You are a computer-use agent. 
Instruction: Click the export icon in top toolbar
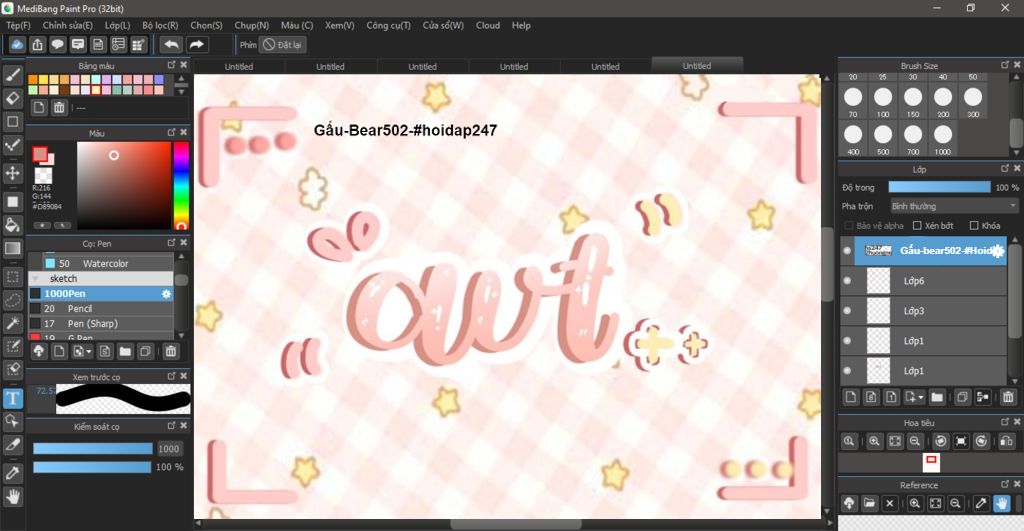coord(38,44)
